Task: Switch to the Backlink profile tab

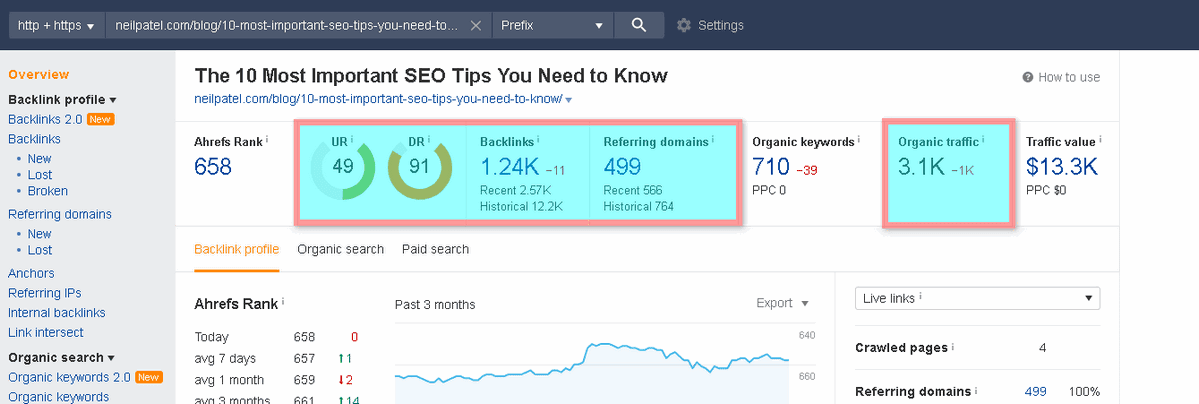Action: [x=236, y=249]
